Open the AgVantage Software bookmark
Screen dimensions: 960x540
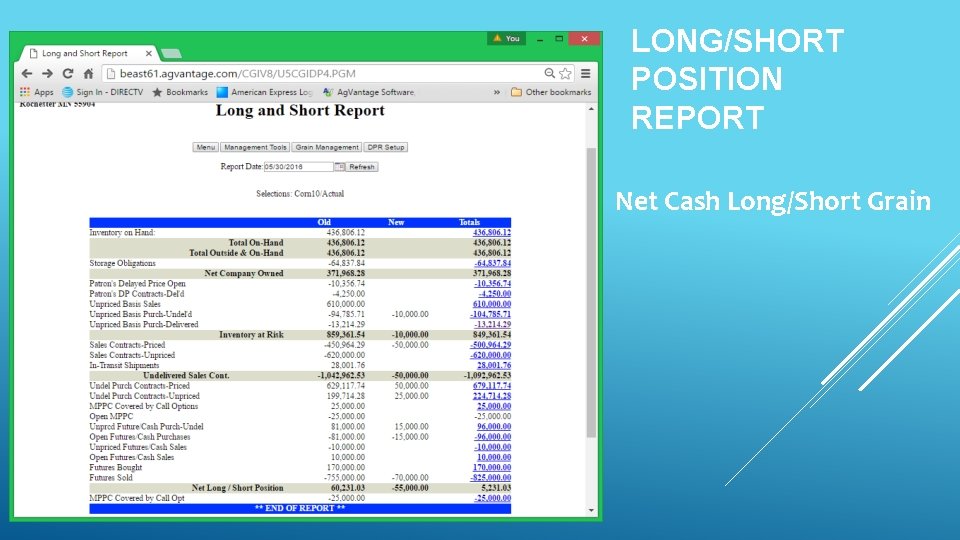369,92
